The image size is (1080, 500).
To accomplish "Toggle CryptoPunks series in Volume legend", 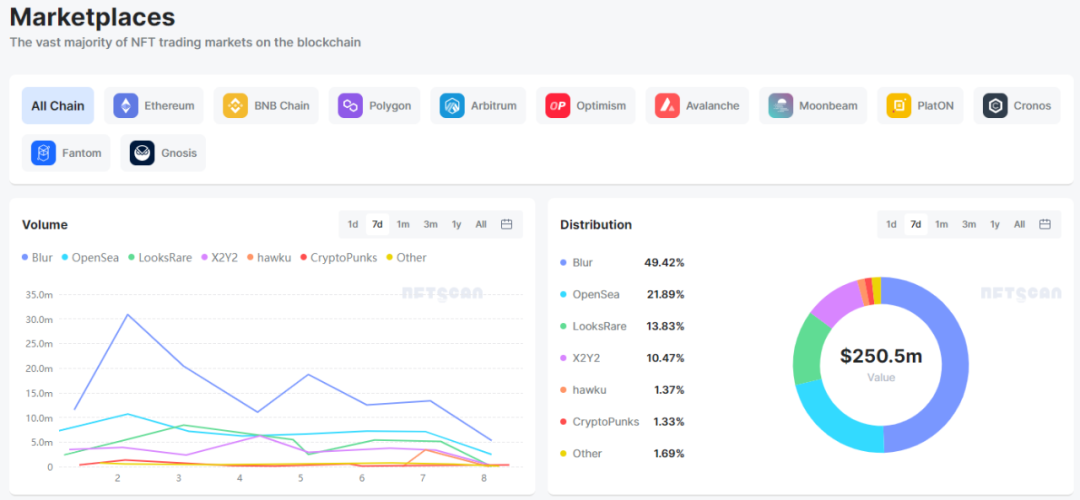I will (338, 258).
